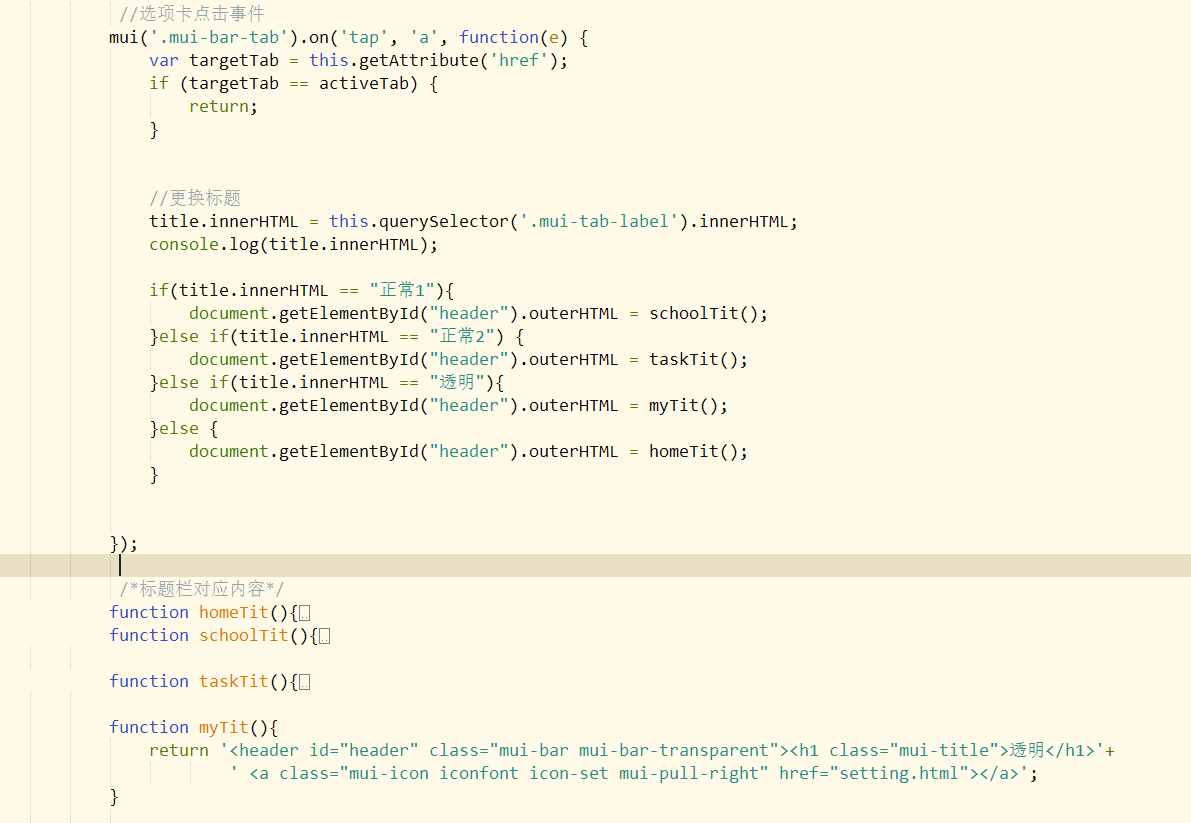Click the comment //更换标题
Image resolution: width=1191 pixels, height=823 pixels.
click(x=195, y=198)
